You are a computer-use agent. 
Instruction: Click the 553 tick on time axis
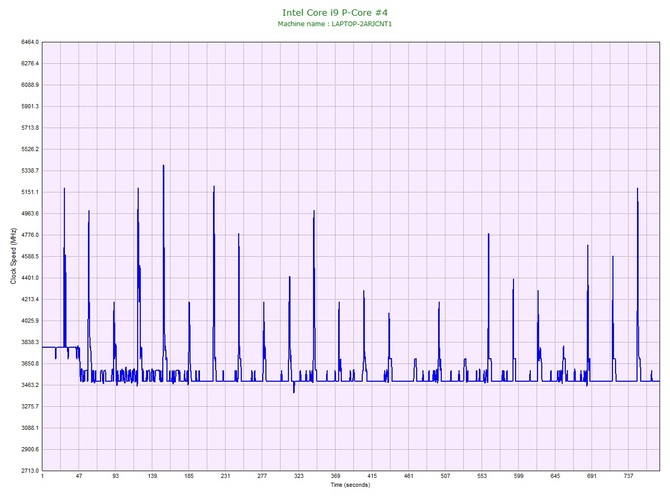482,476
